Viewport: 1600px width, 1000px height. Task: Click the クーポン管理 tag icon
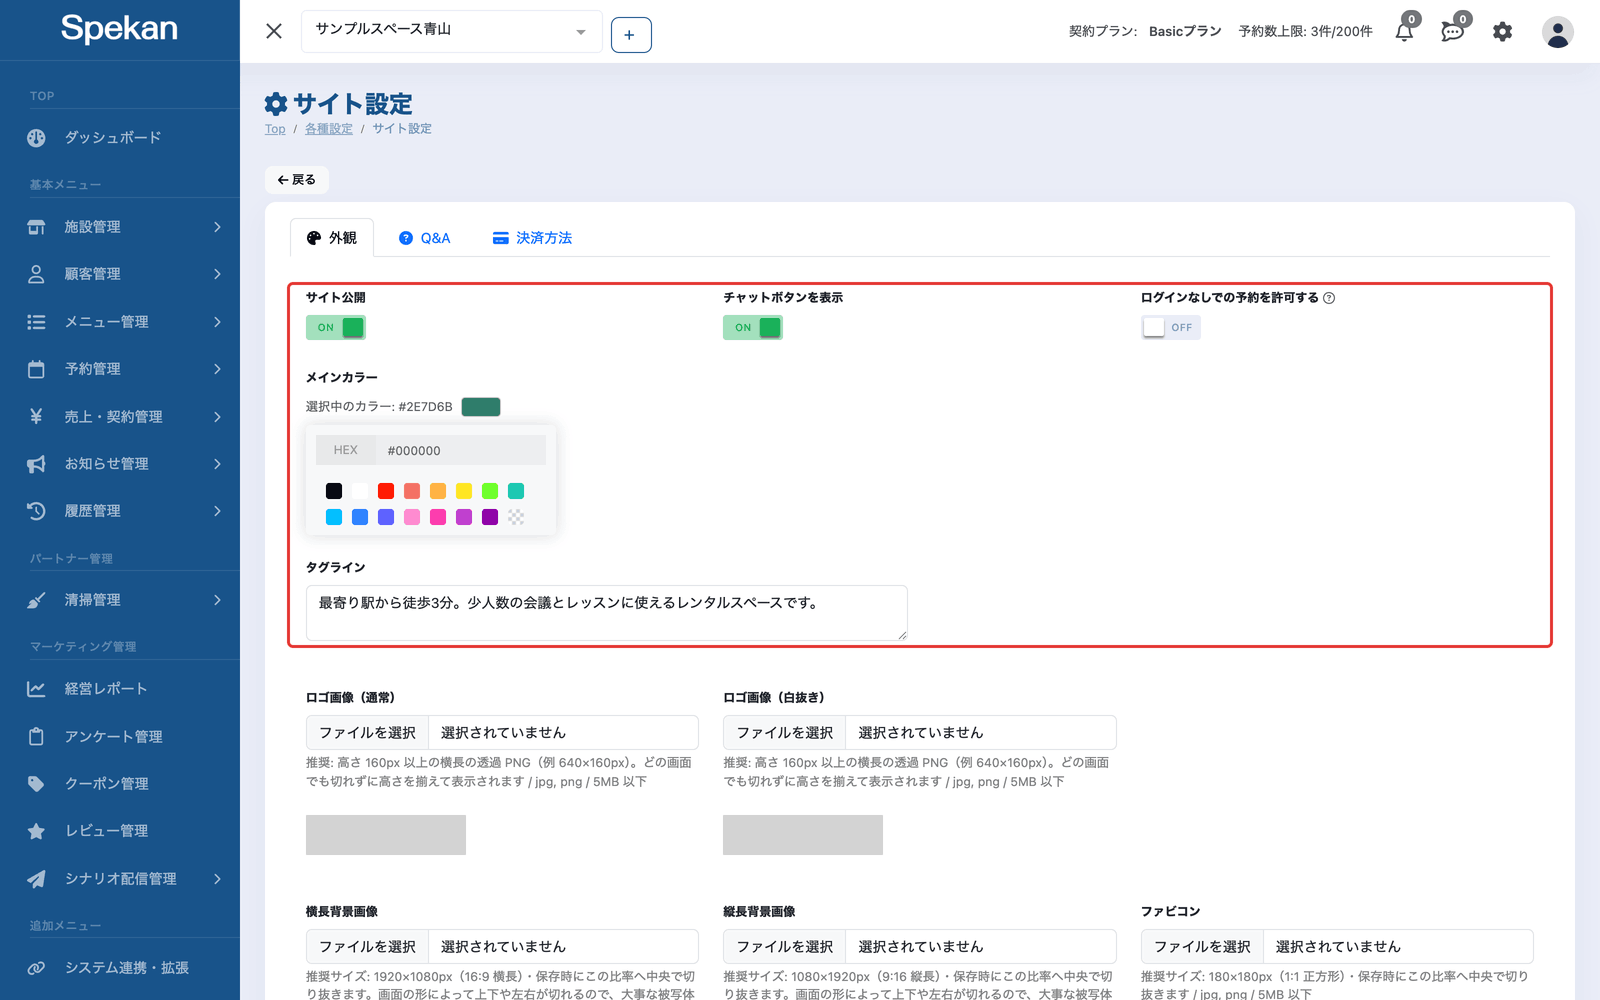[36, 784]
